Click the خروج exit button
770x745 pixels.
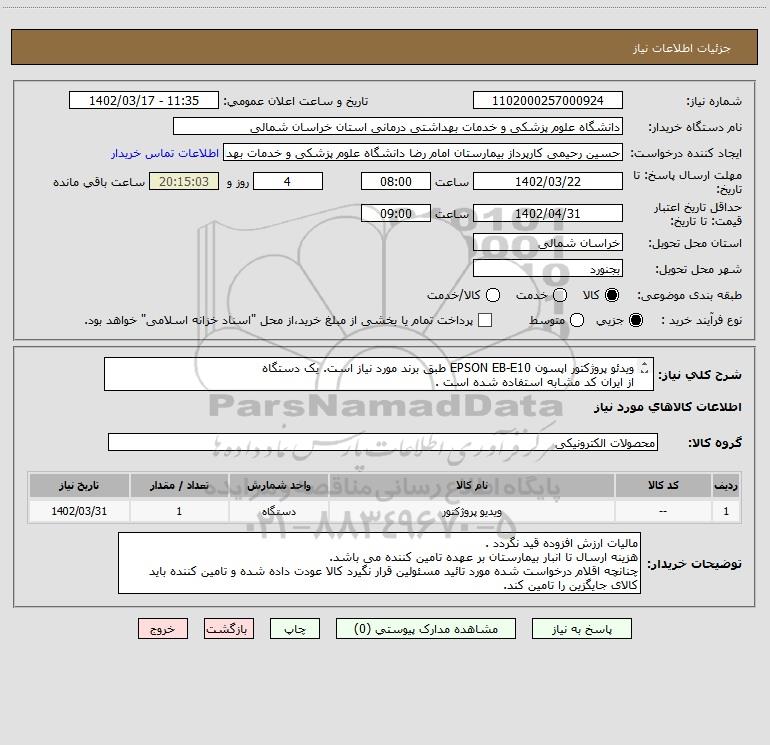[x=163, y=629]
